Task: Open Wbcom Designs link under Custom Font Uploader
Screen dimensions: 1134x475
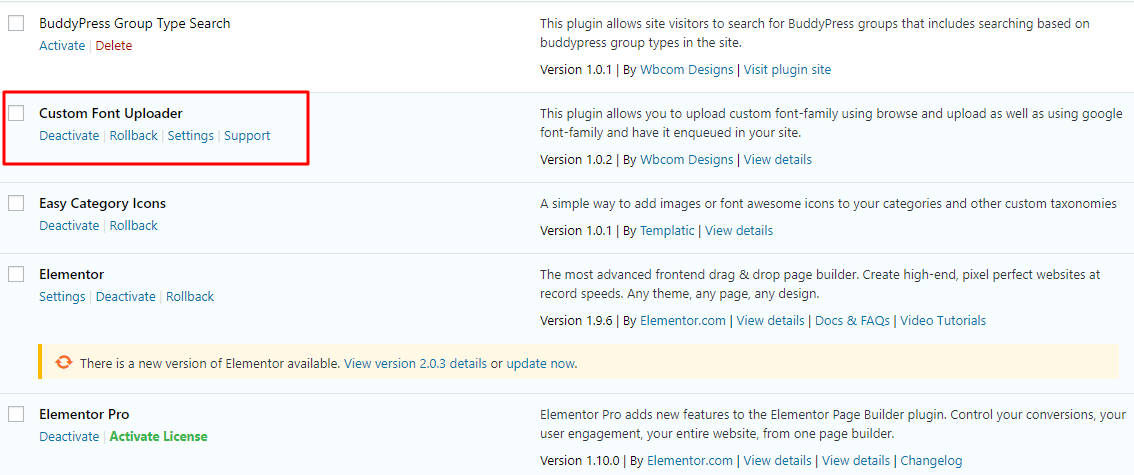Action: (686, 160)
